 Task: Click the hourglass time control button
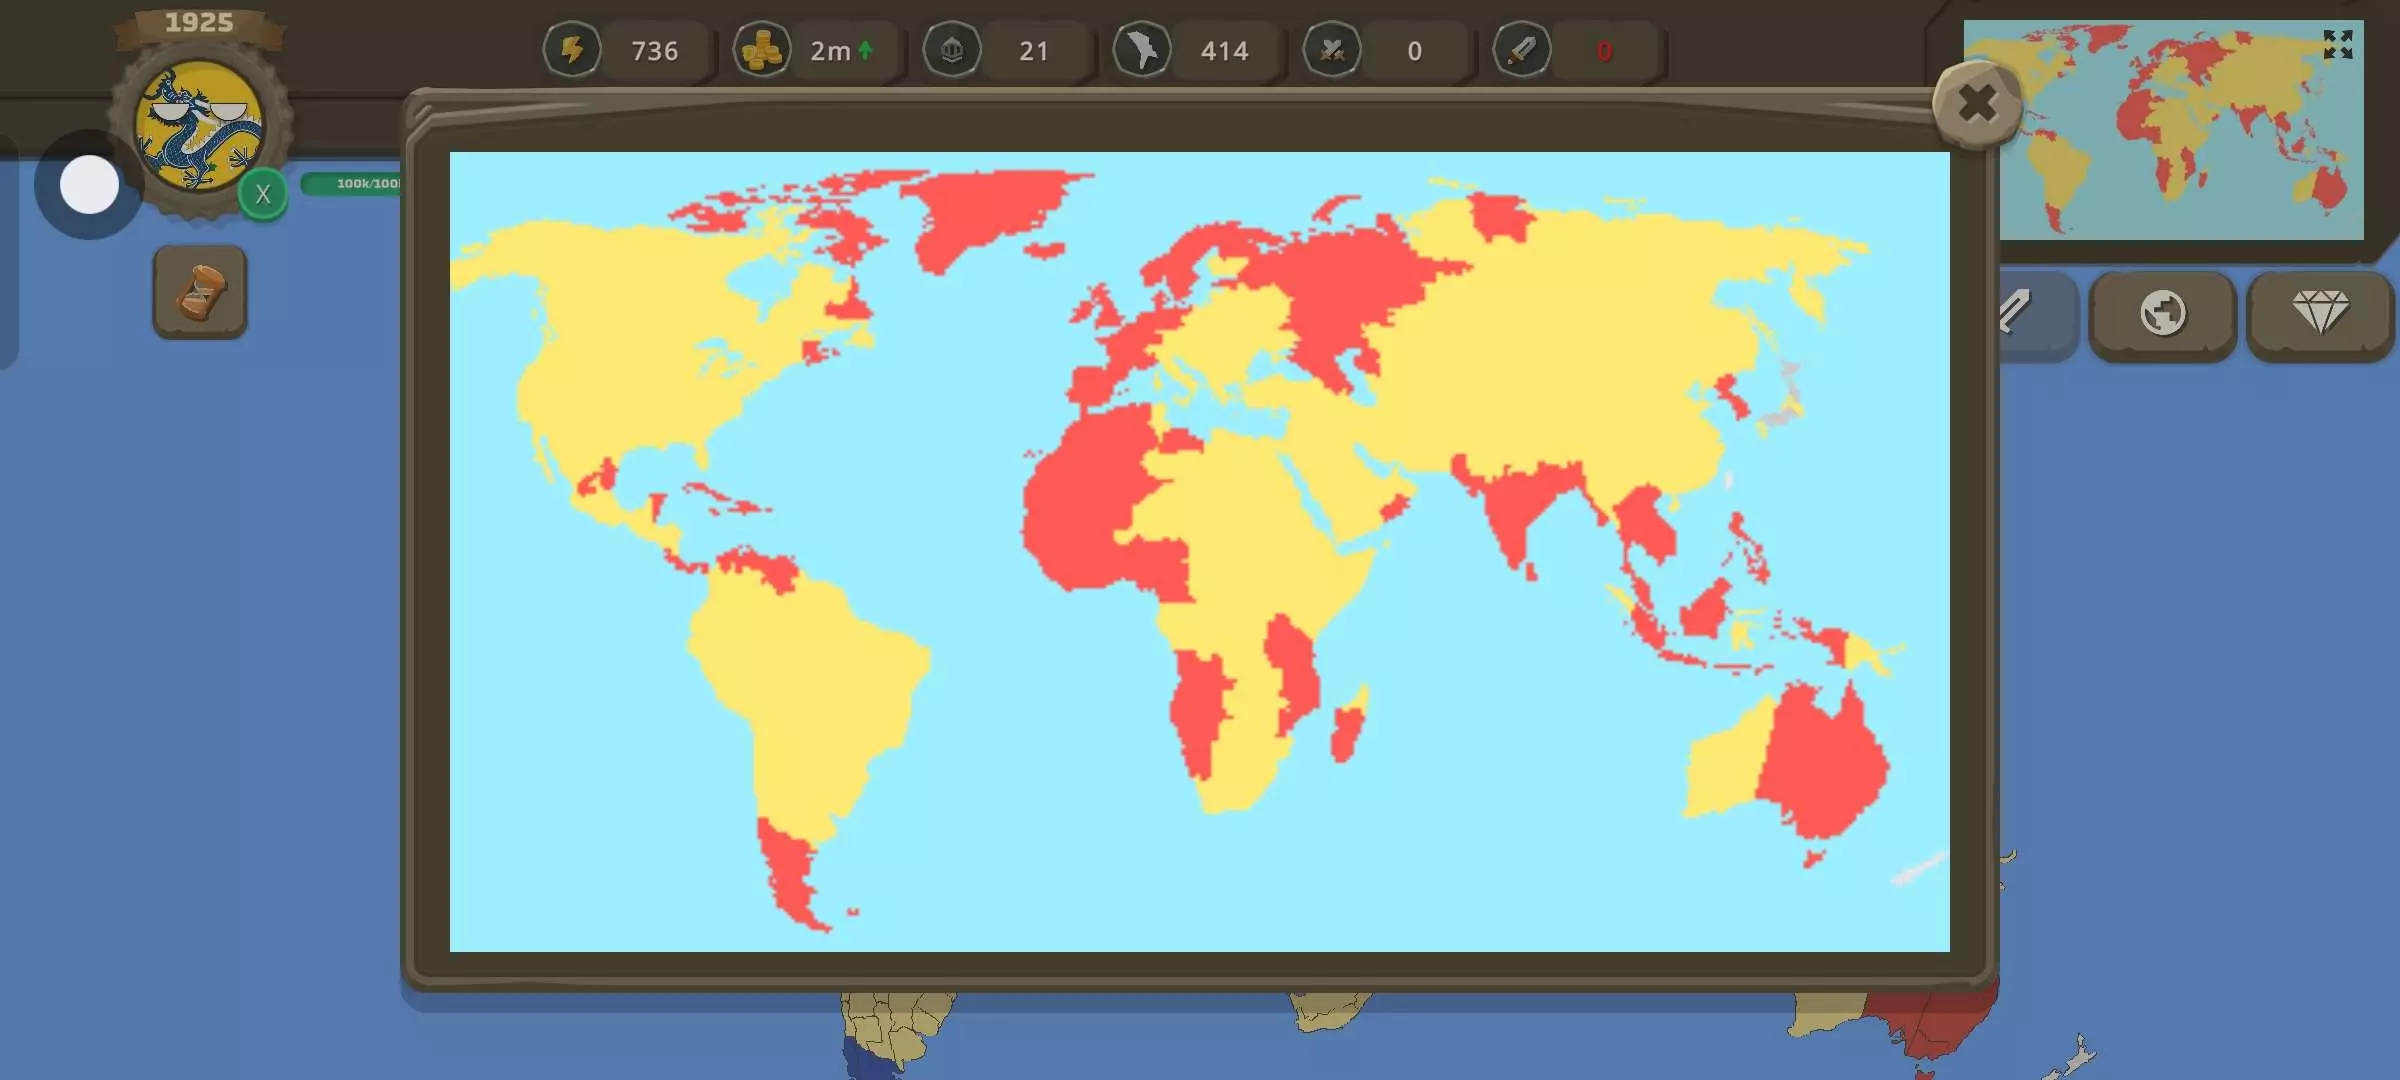click(x=200, y=292)
